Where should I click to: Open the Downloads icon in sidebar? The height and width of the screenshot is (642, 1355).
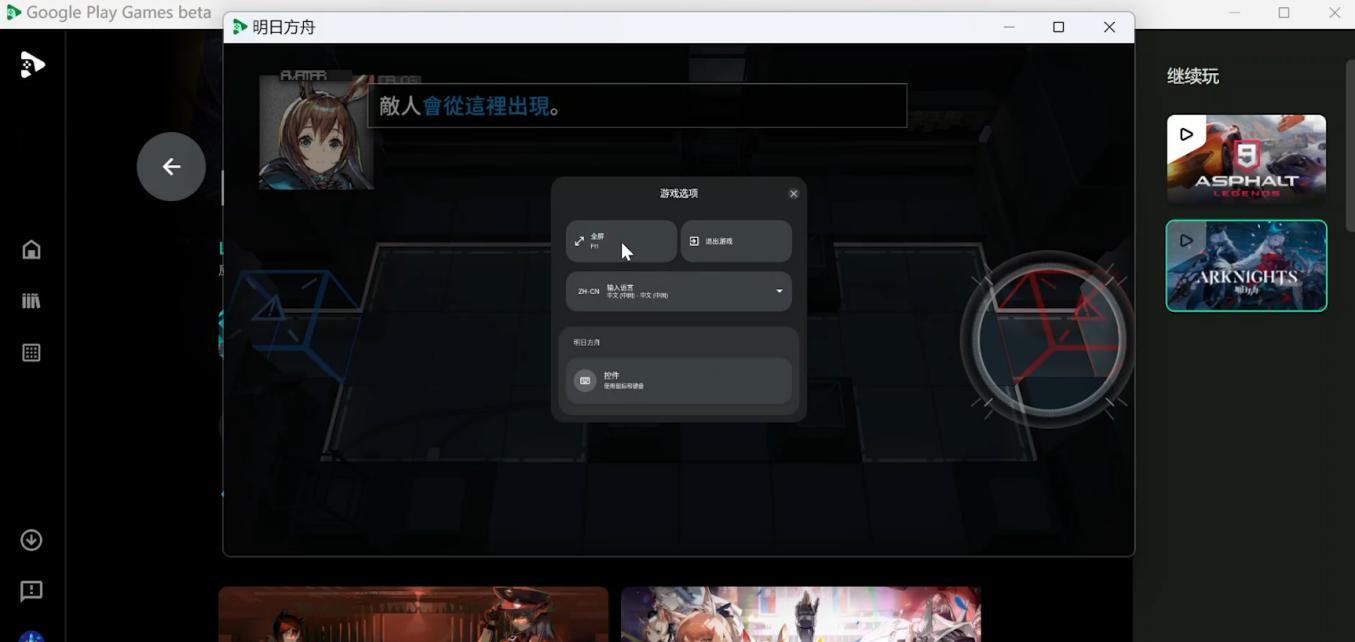click(x=31, y=540)
